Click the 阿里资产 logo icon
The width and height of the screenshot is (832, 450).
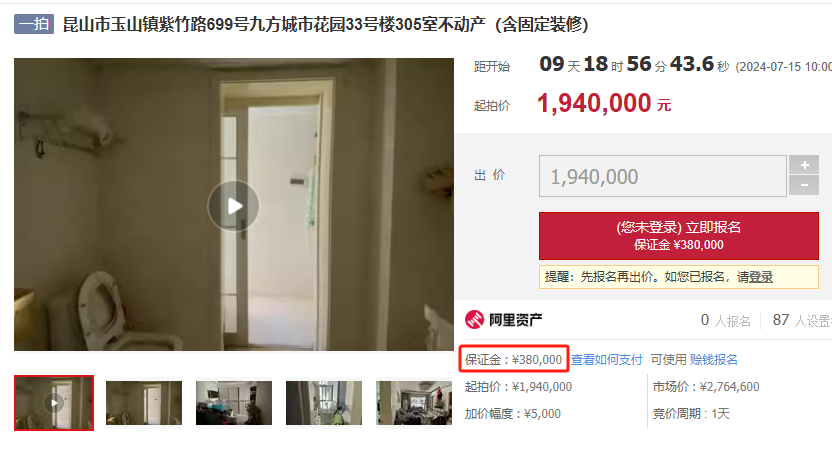click(474, 319)
